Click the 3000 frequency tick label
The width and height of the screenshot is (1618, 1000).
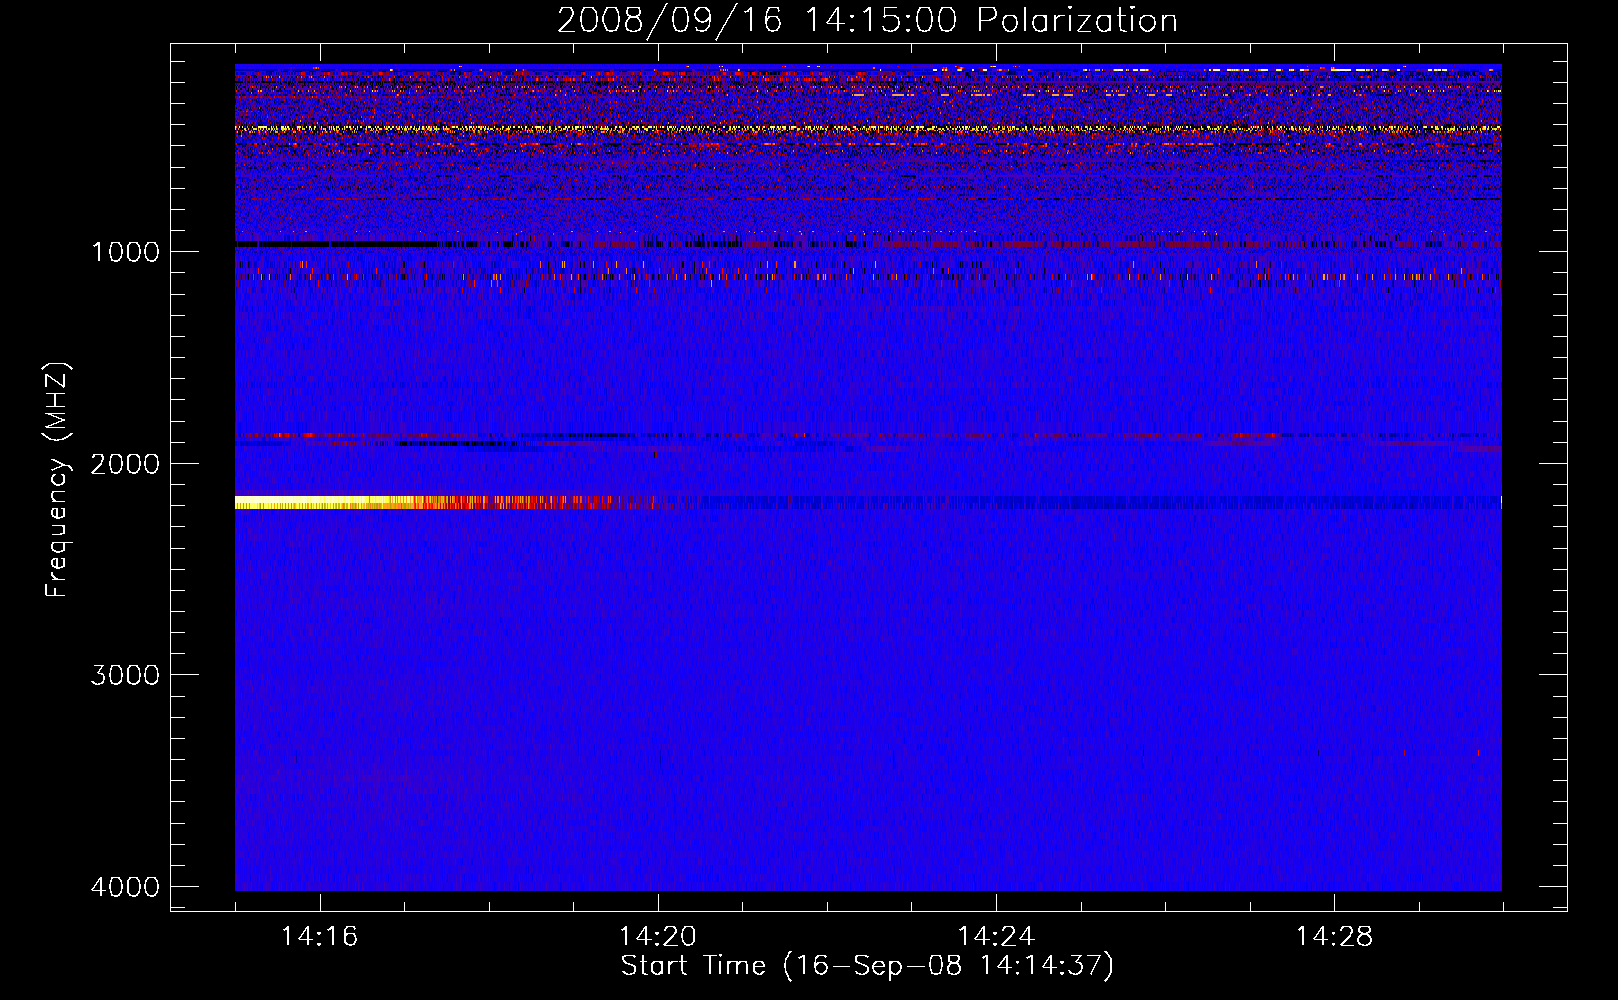click(x=125, y=675)
